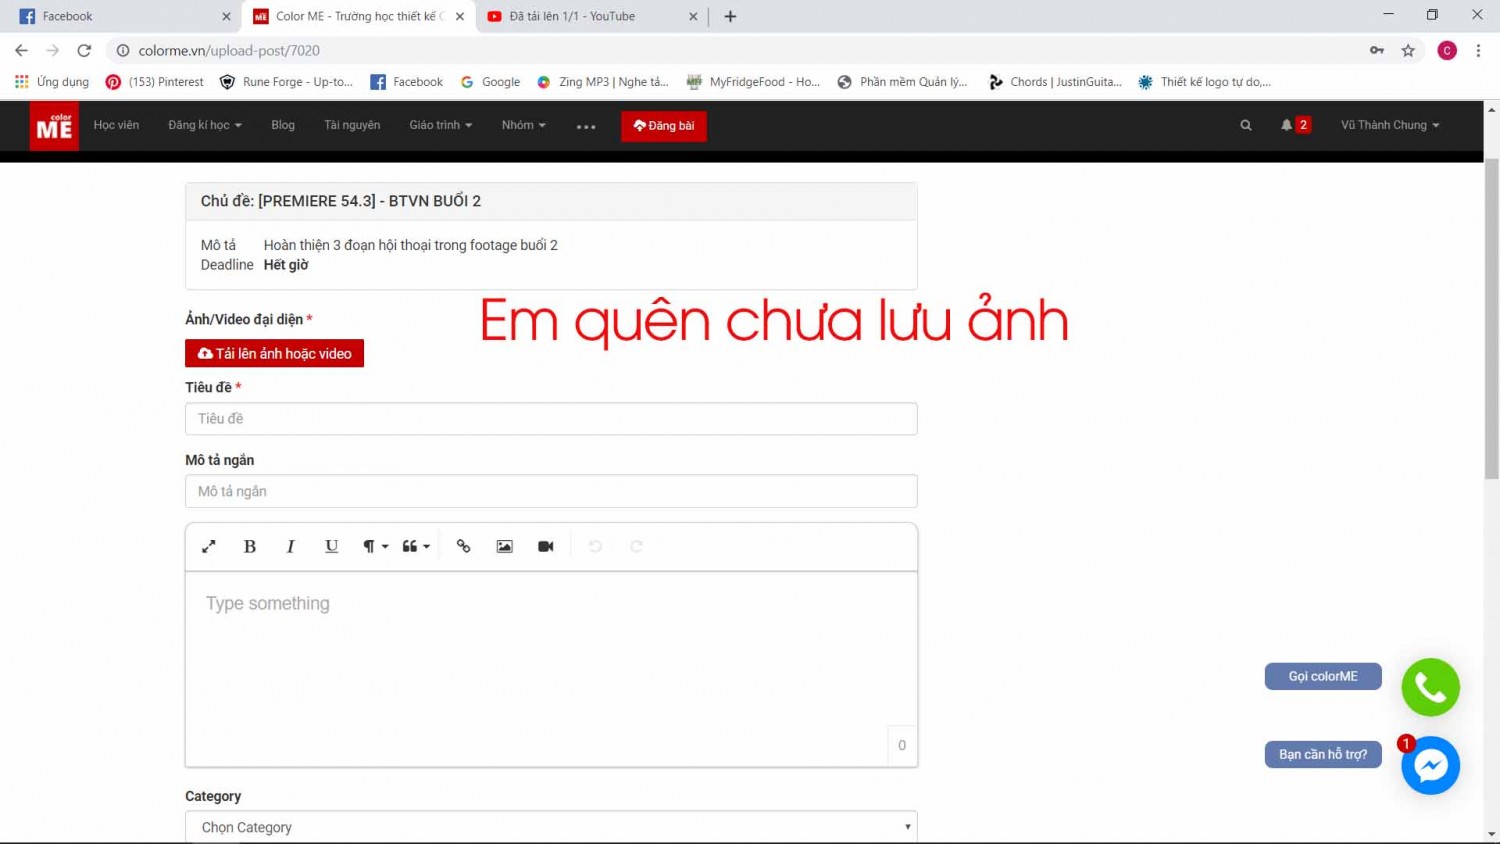The height and width of the screenshot is (844, 1500).
Task: Open the Blog menu item
Action: point(283,125)
